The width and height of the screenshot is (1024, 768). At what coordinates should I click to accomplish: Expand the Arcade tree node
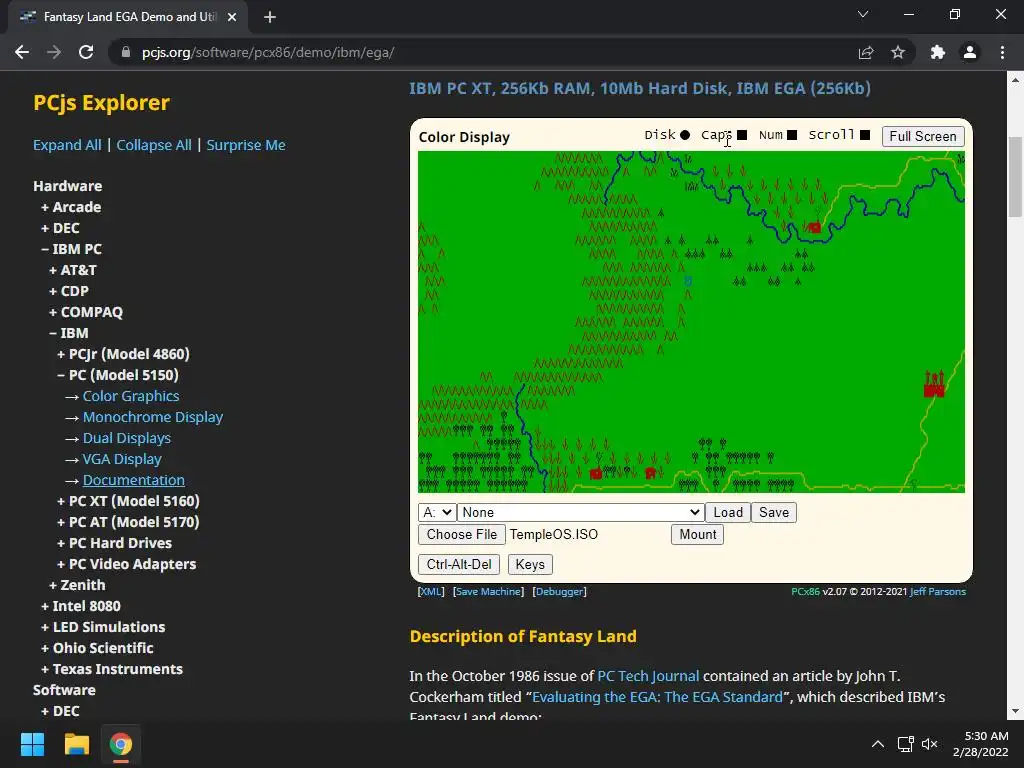click(x=71, y=207)
